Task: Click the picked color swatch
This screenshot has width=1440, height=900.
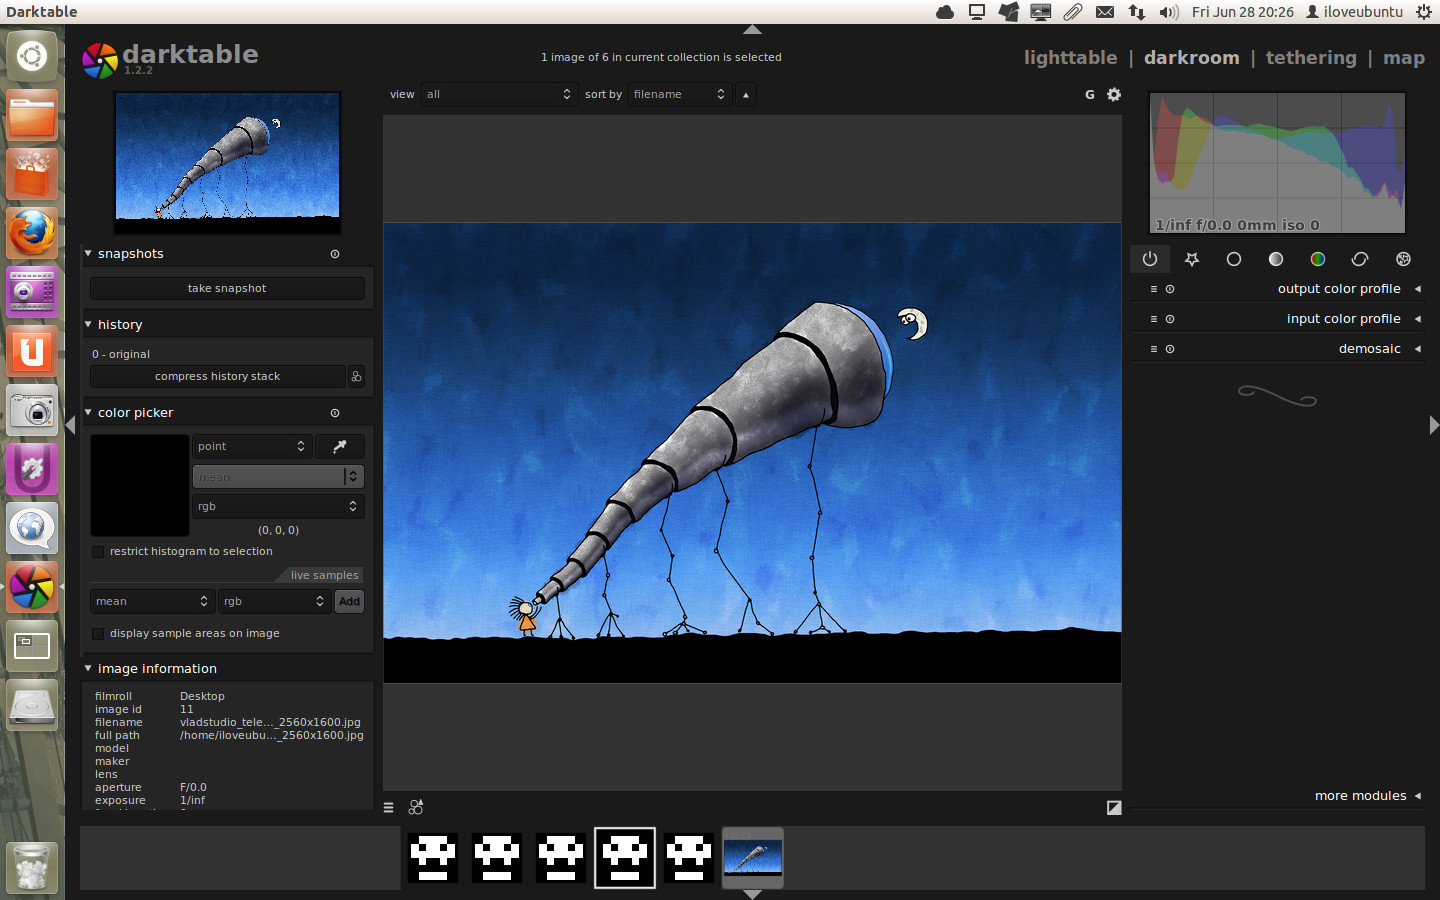Action: (x=140, y=485)
